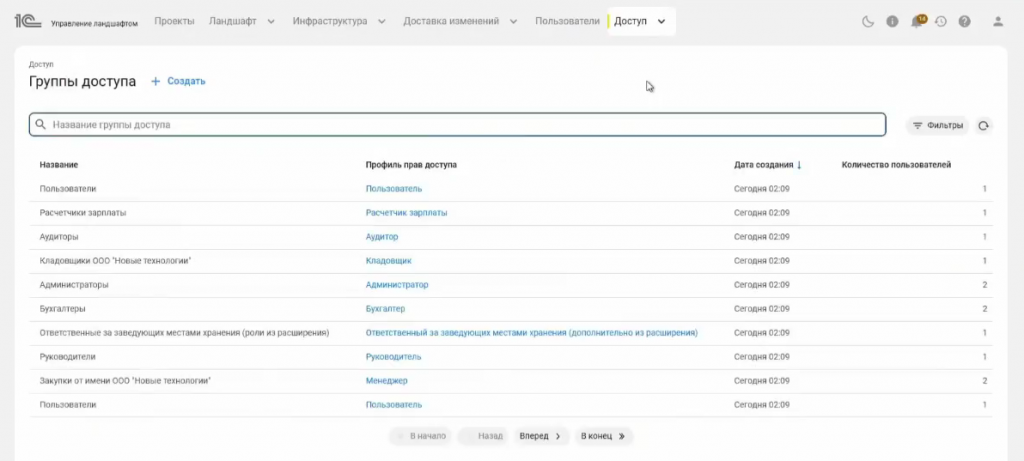The height and width of the screenshot is (461, 1024).
Task: Open notifications via the bell icon
Action: [x=917, y=21]
